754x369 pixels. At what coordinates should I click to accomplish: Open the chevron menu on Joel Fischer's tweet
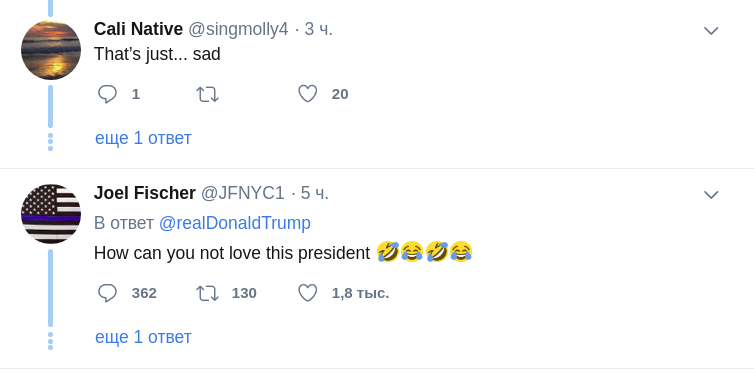[711, 195]
